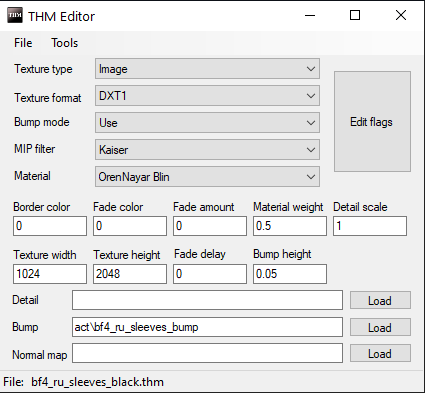Click the Material label beside its dropdown
The height and width of the screenshot is (393, 425).
[x=32, y=176]
